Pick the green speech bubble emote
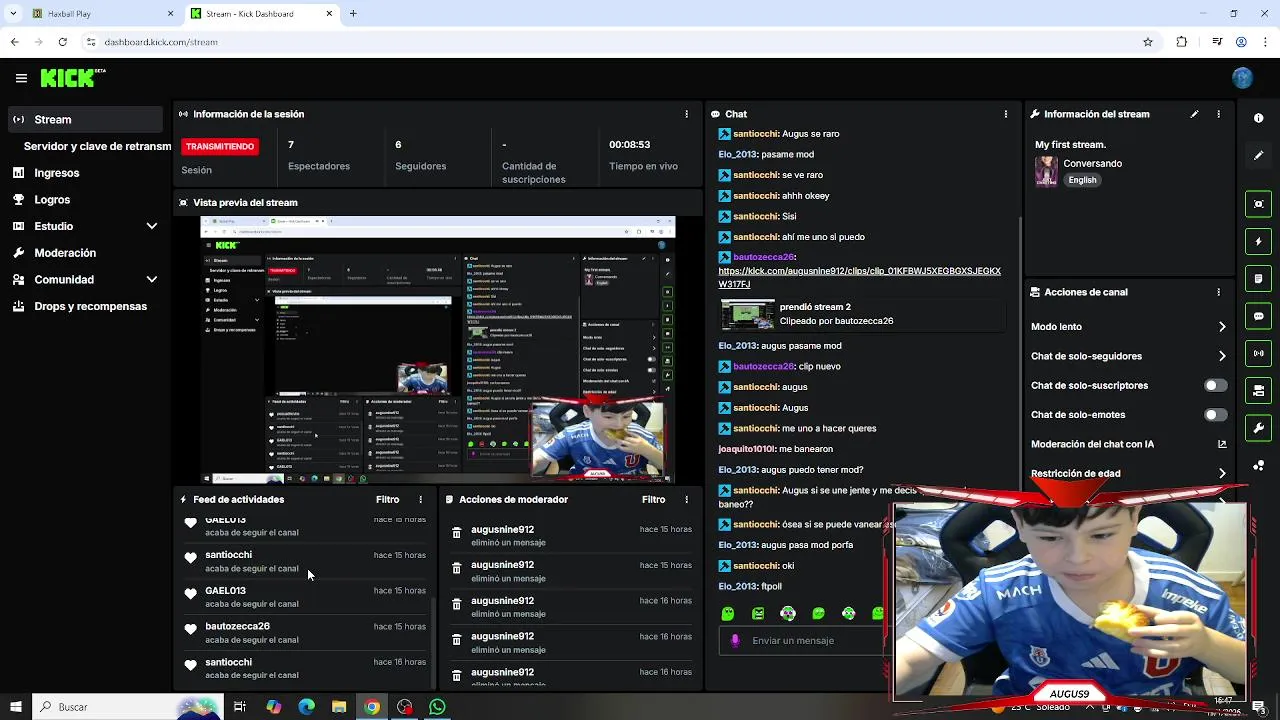The image size is (1280, 720). [818, 613]
